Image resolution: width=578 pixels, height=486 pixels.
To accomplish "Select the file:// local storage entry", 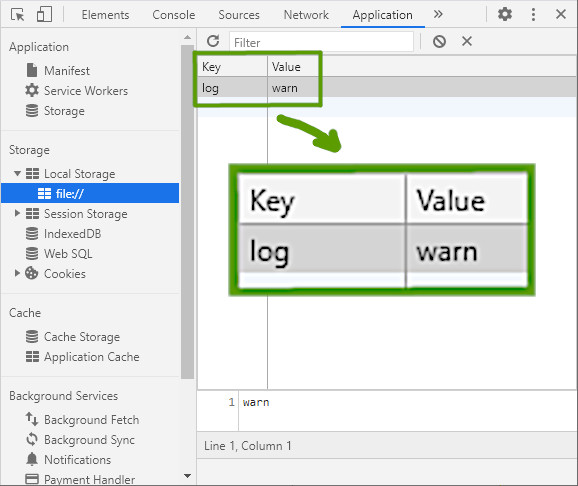I will tap(90, 193).
